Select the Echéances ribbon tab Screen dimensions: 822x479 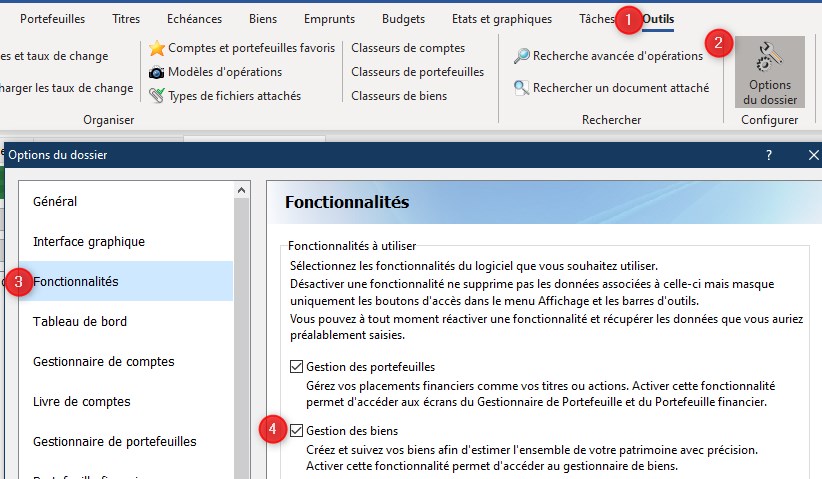point(194,19)
